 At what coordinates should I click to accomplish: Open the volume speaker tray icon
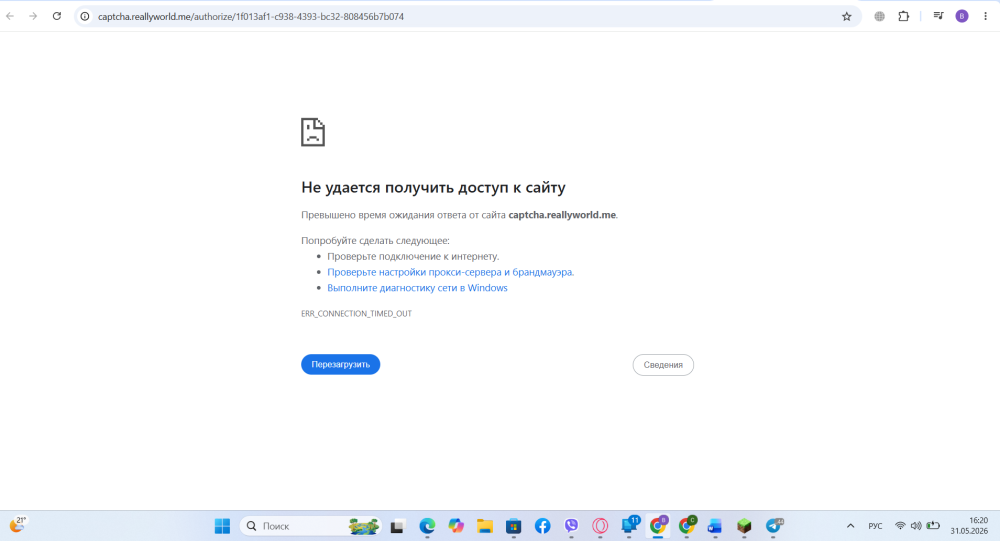916,526
